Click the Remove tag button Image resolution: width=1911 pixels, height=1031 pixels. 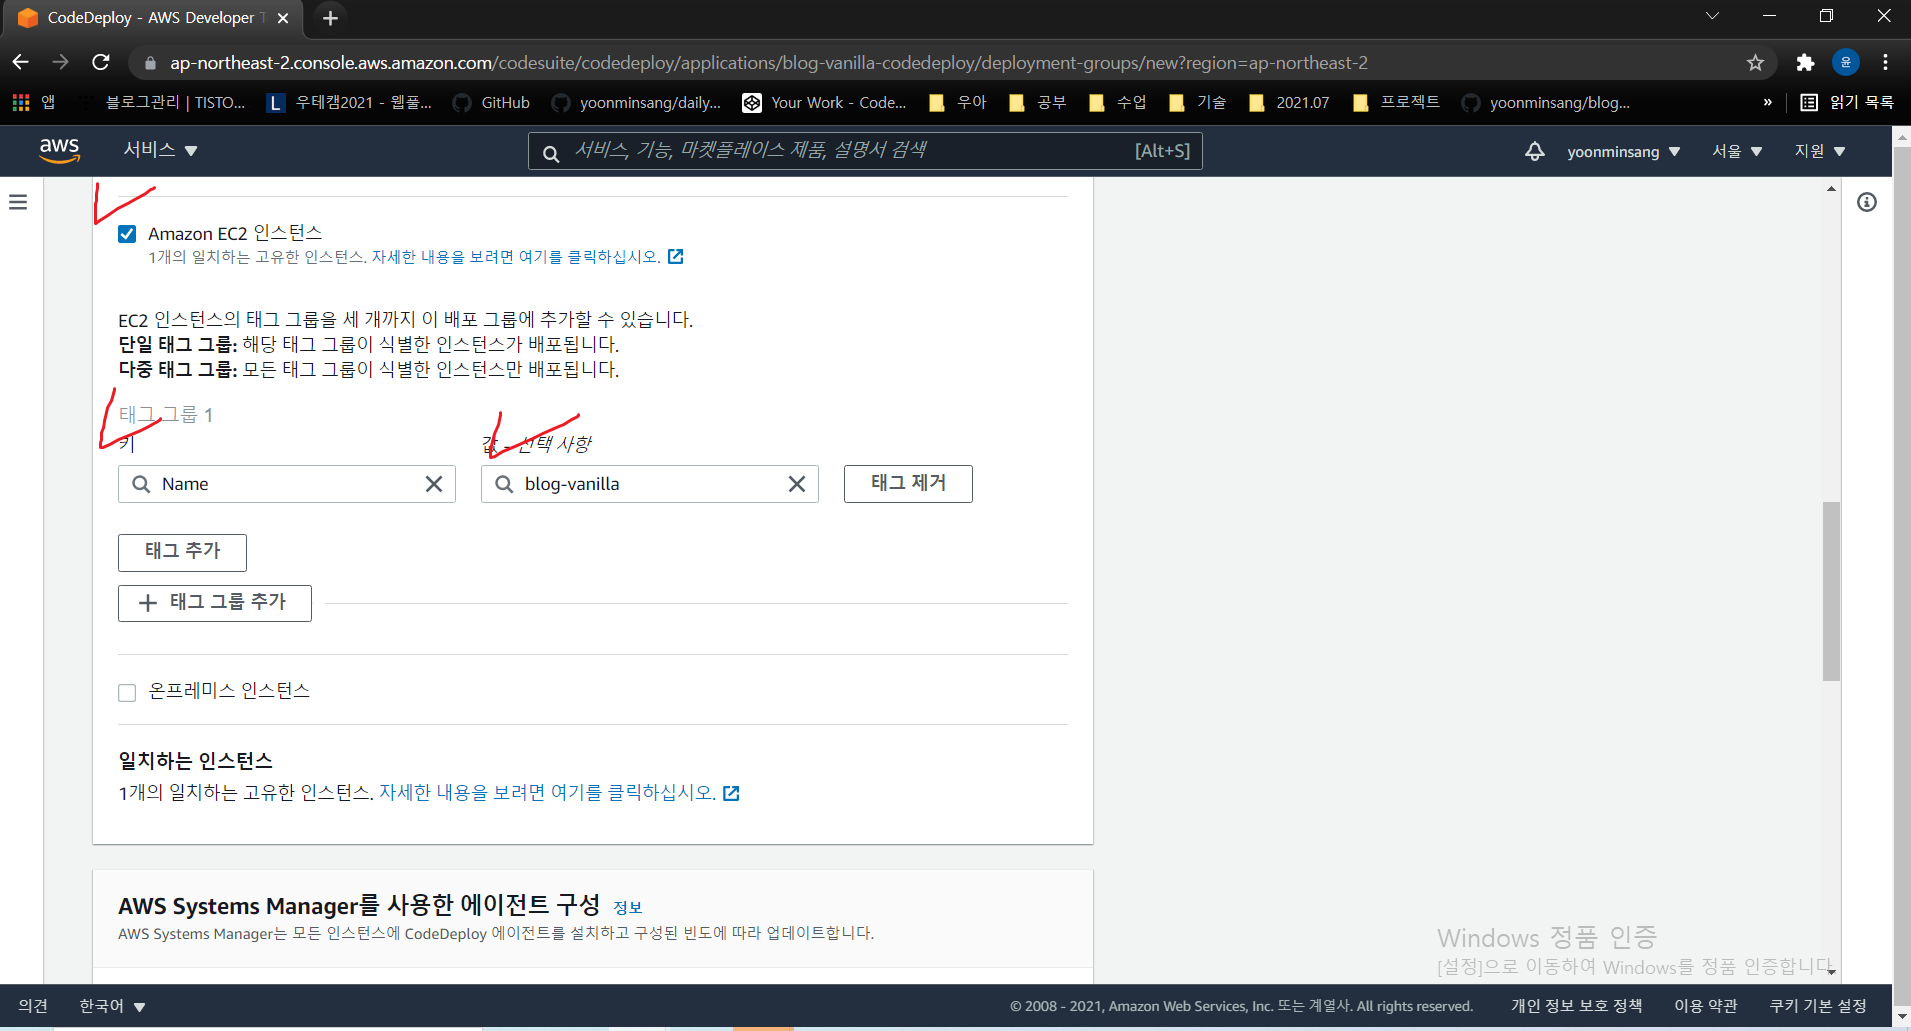point(908,484)
